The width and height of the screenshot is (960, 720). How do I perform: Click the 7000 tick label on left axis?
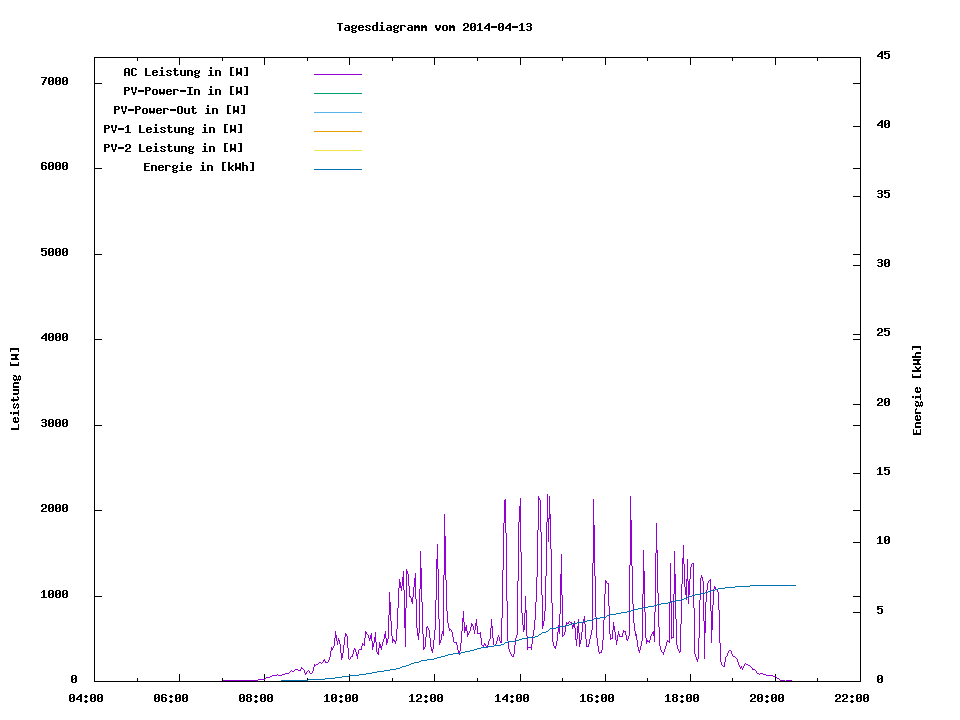(x=54, y=81)
